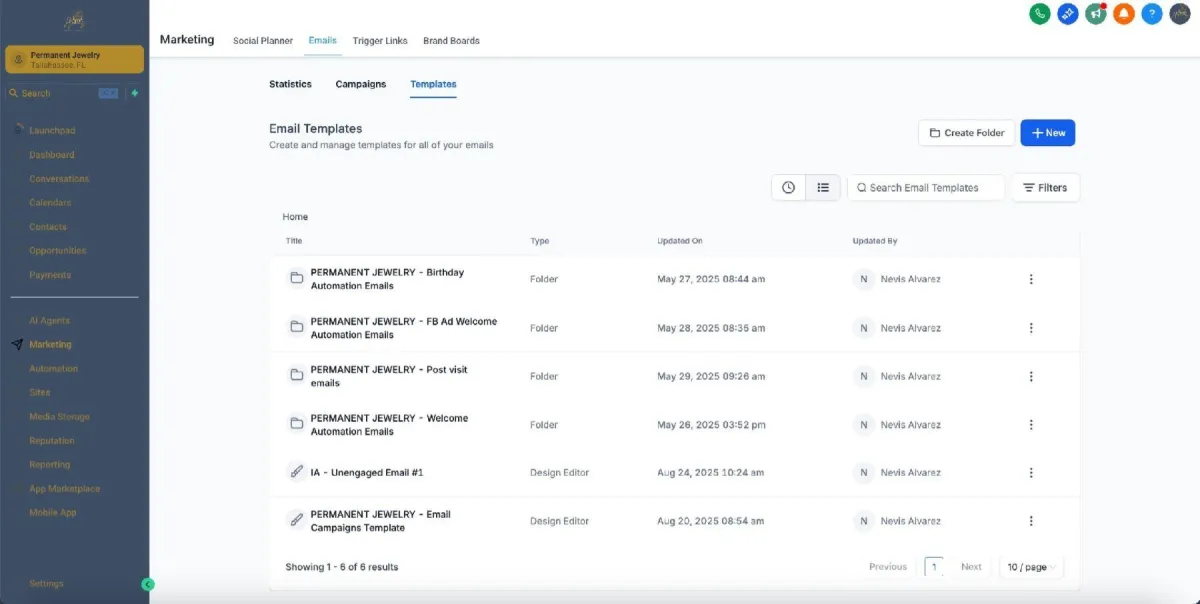Viewport: 1200px width, 604px height.
Task: Open Automation in sidebar
Action: [x=54, y=369]
